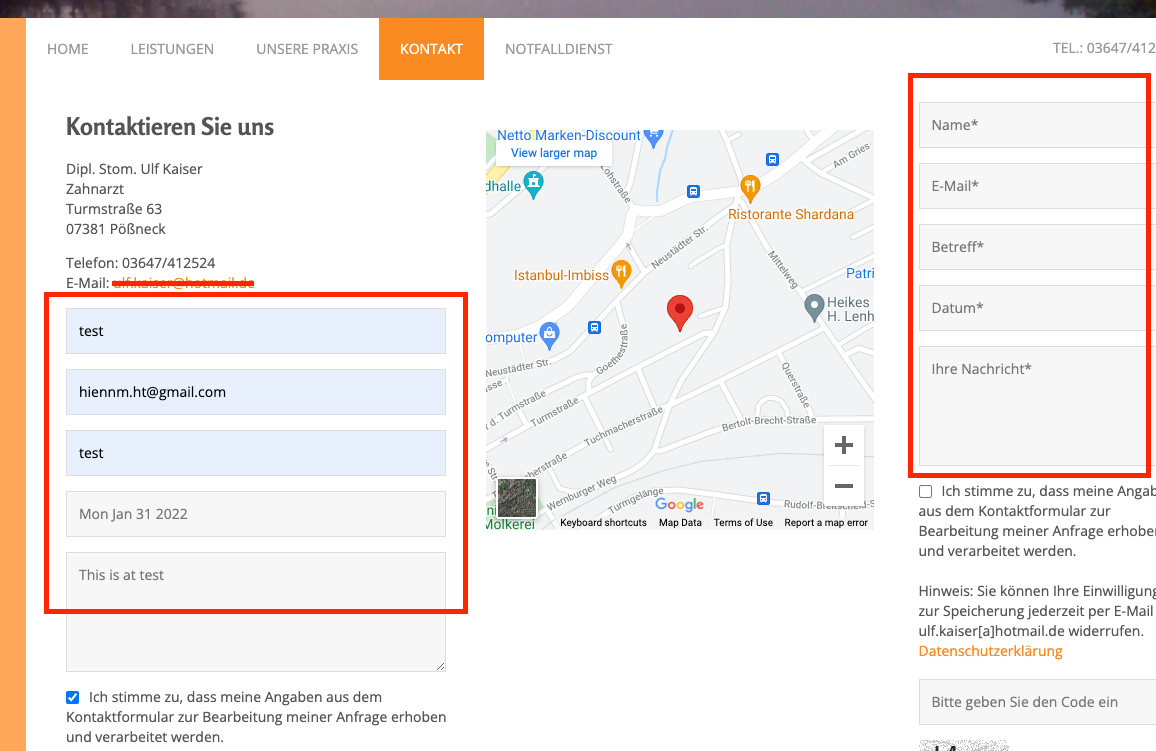Check the consent checkbox in right form
This screenshot has width=1156, height=751.
pos(925,491)
